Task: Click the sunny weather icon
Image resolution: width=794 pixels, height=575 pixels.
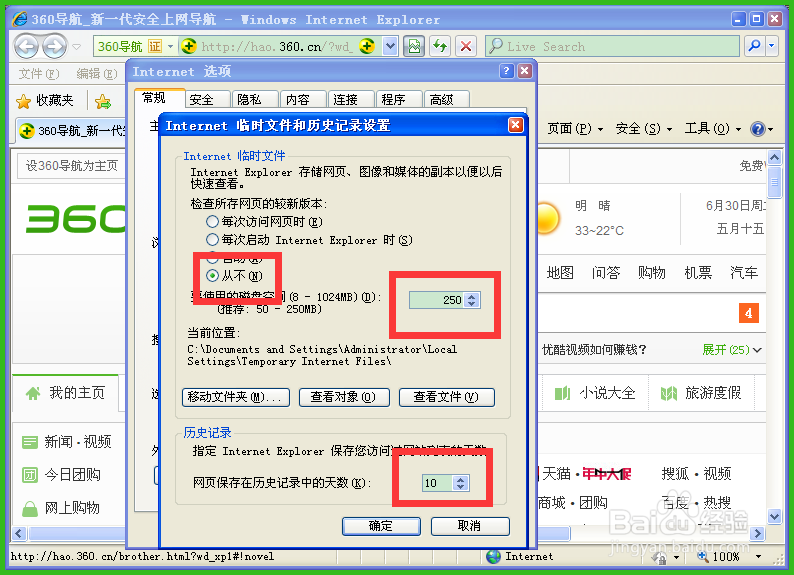Action: pos(546,219)
